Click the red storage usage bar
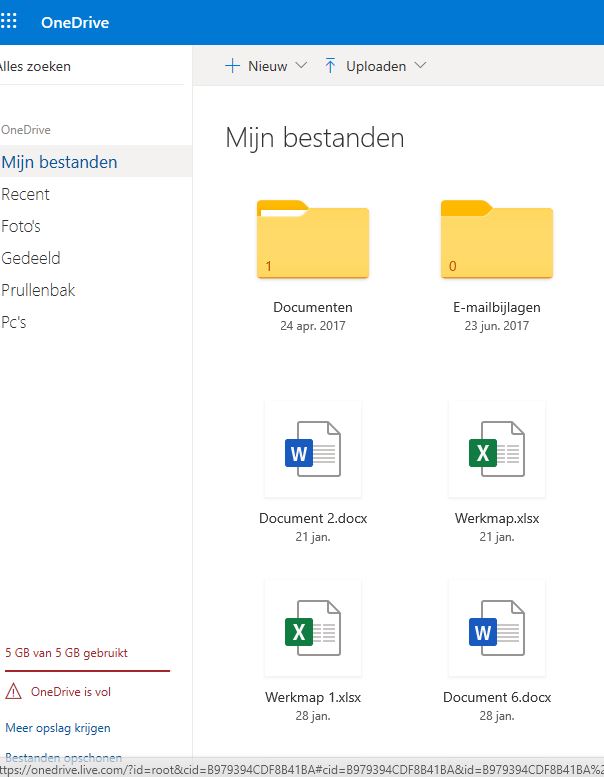604x777 pixels. tap(87, 671)
